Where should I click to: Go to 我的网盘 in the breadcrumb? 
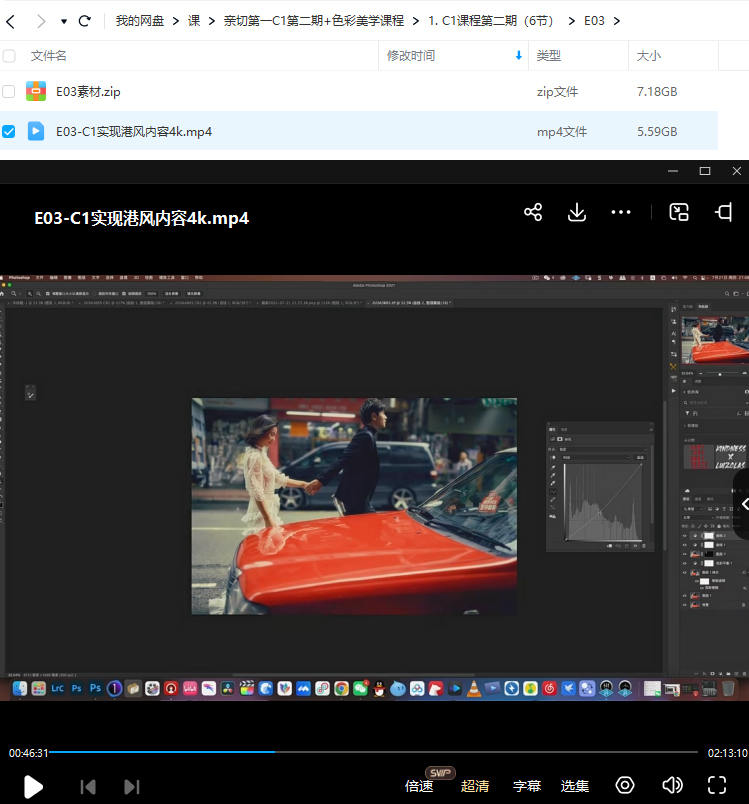(140, 21)
